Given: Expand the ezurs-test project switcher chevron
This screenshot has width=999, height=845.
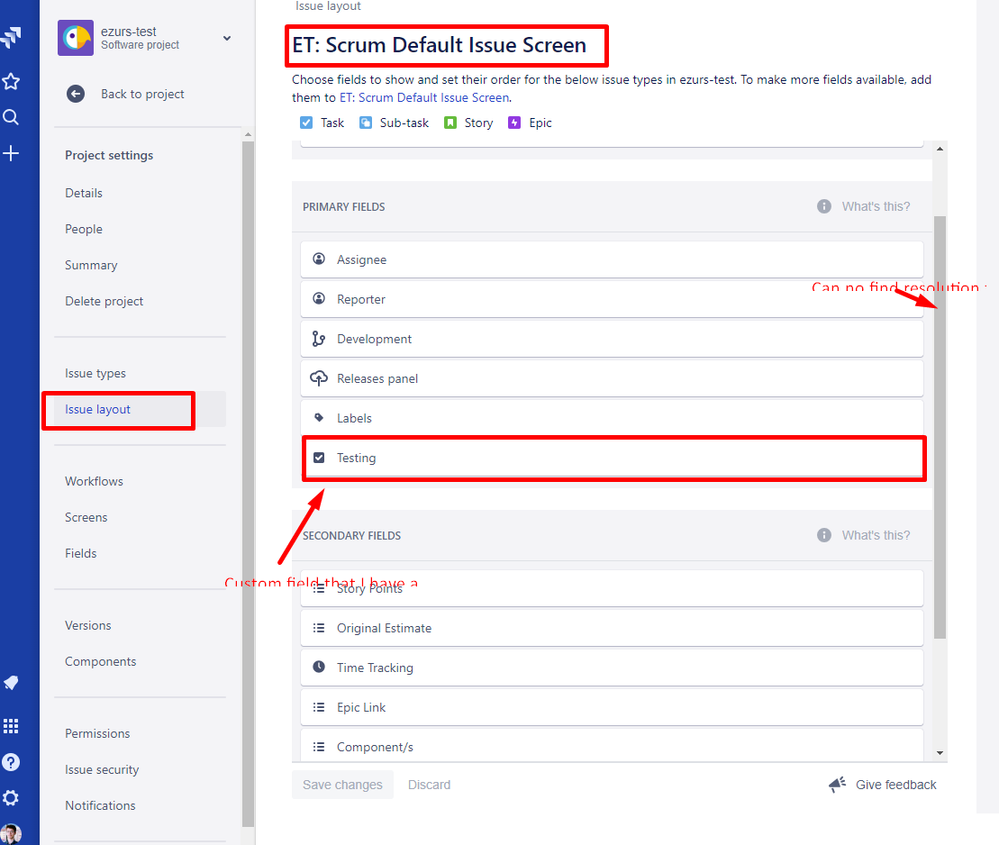Looking at the screenshot, I should tap(227, 38).
